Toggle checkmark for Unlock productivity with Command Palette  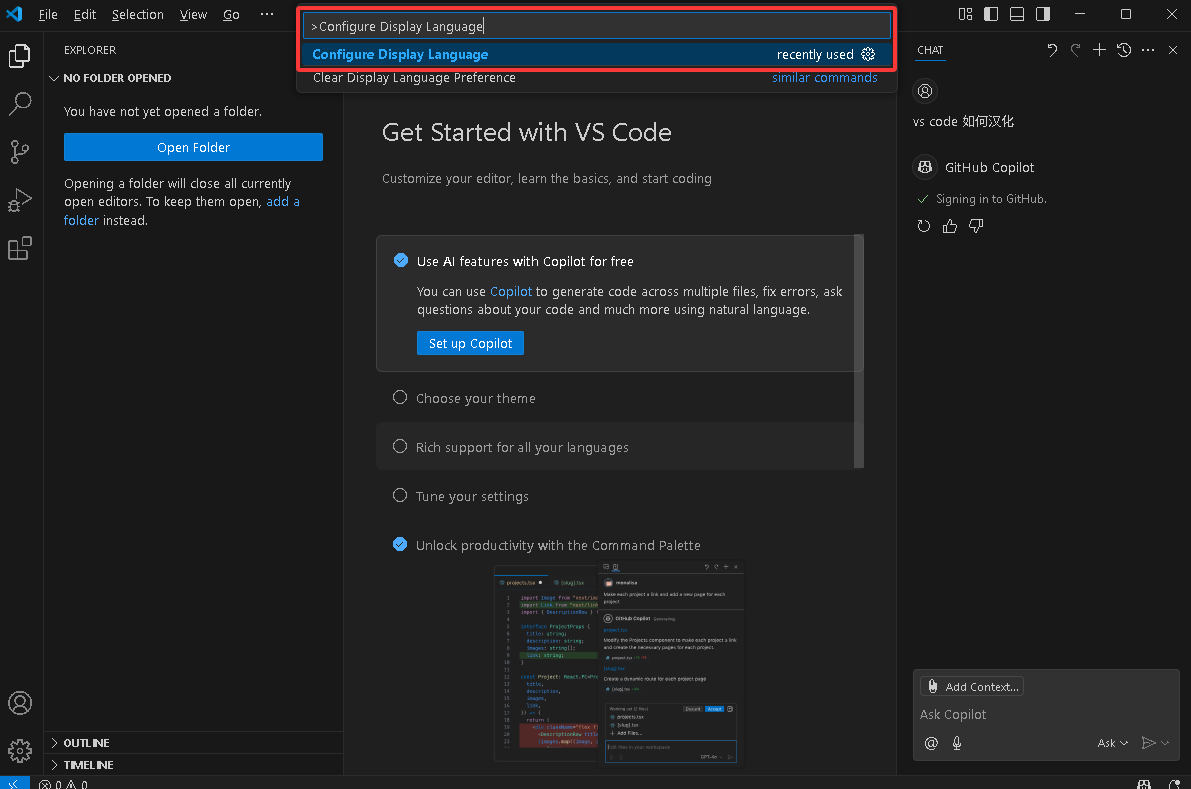(400, 544)
